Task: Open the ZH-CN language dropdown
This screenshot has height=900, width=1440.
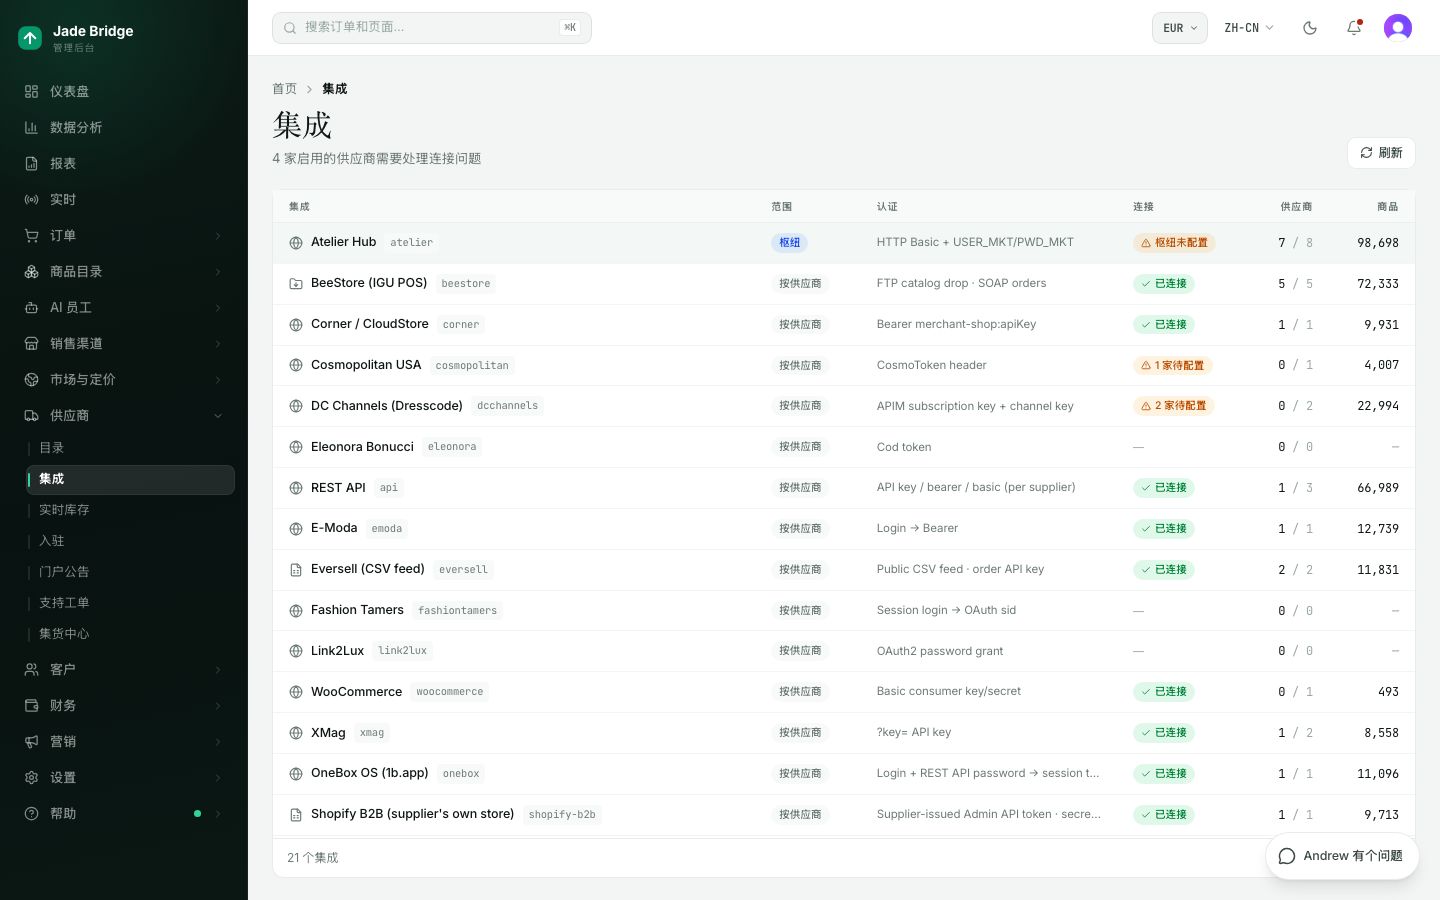Action: (1249, 28)
